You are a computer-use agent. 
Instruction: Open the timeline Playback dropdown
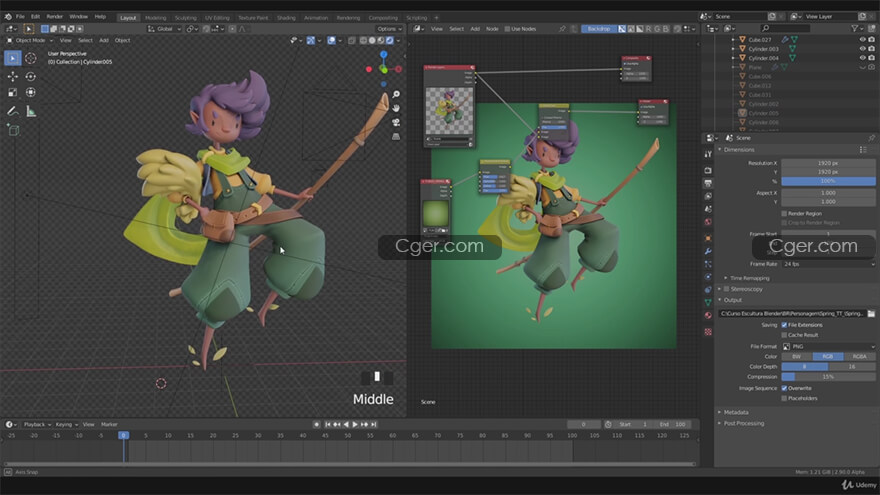tap(37, 425)
